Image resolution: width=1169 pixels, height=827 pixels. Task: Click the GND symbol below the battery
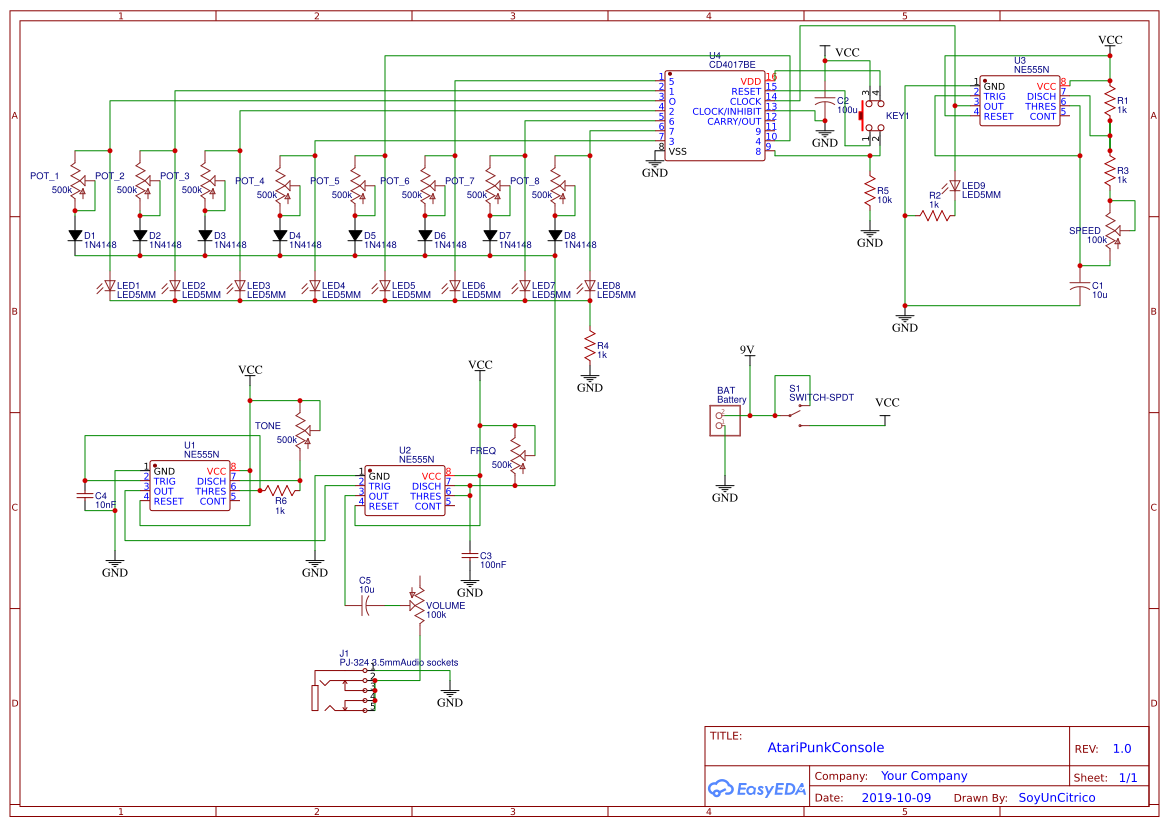pyautogui.click(x=724, y=488)
